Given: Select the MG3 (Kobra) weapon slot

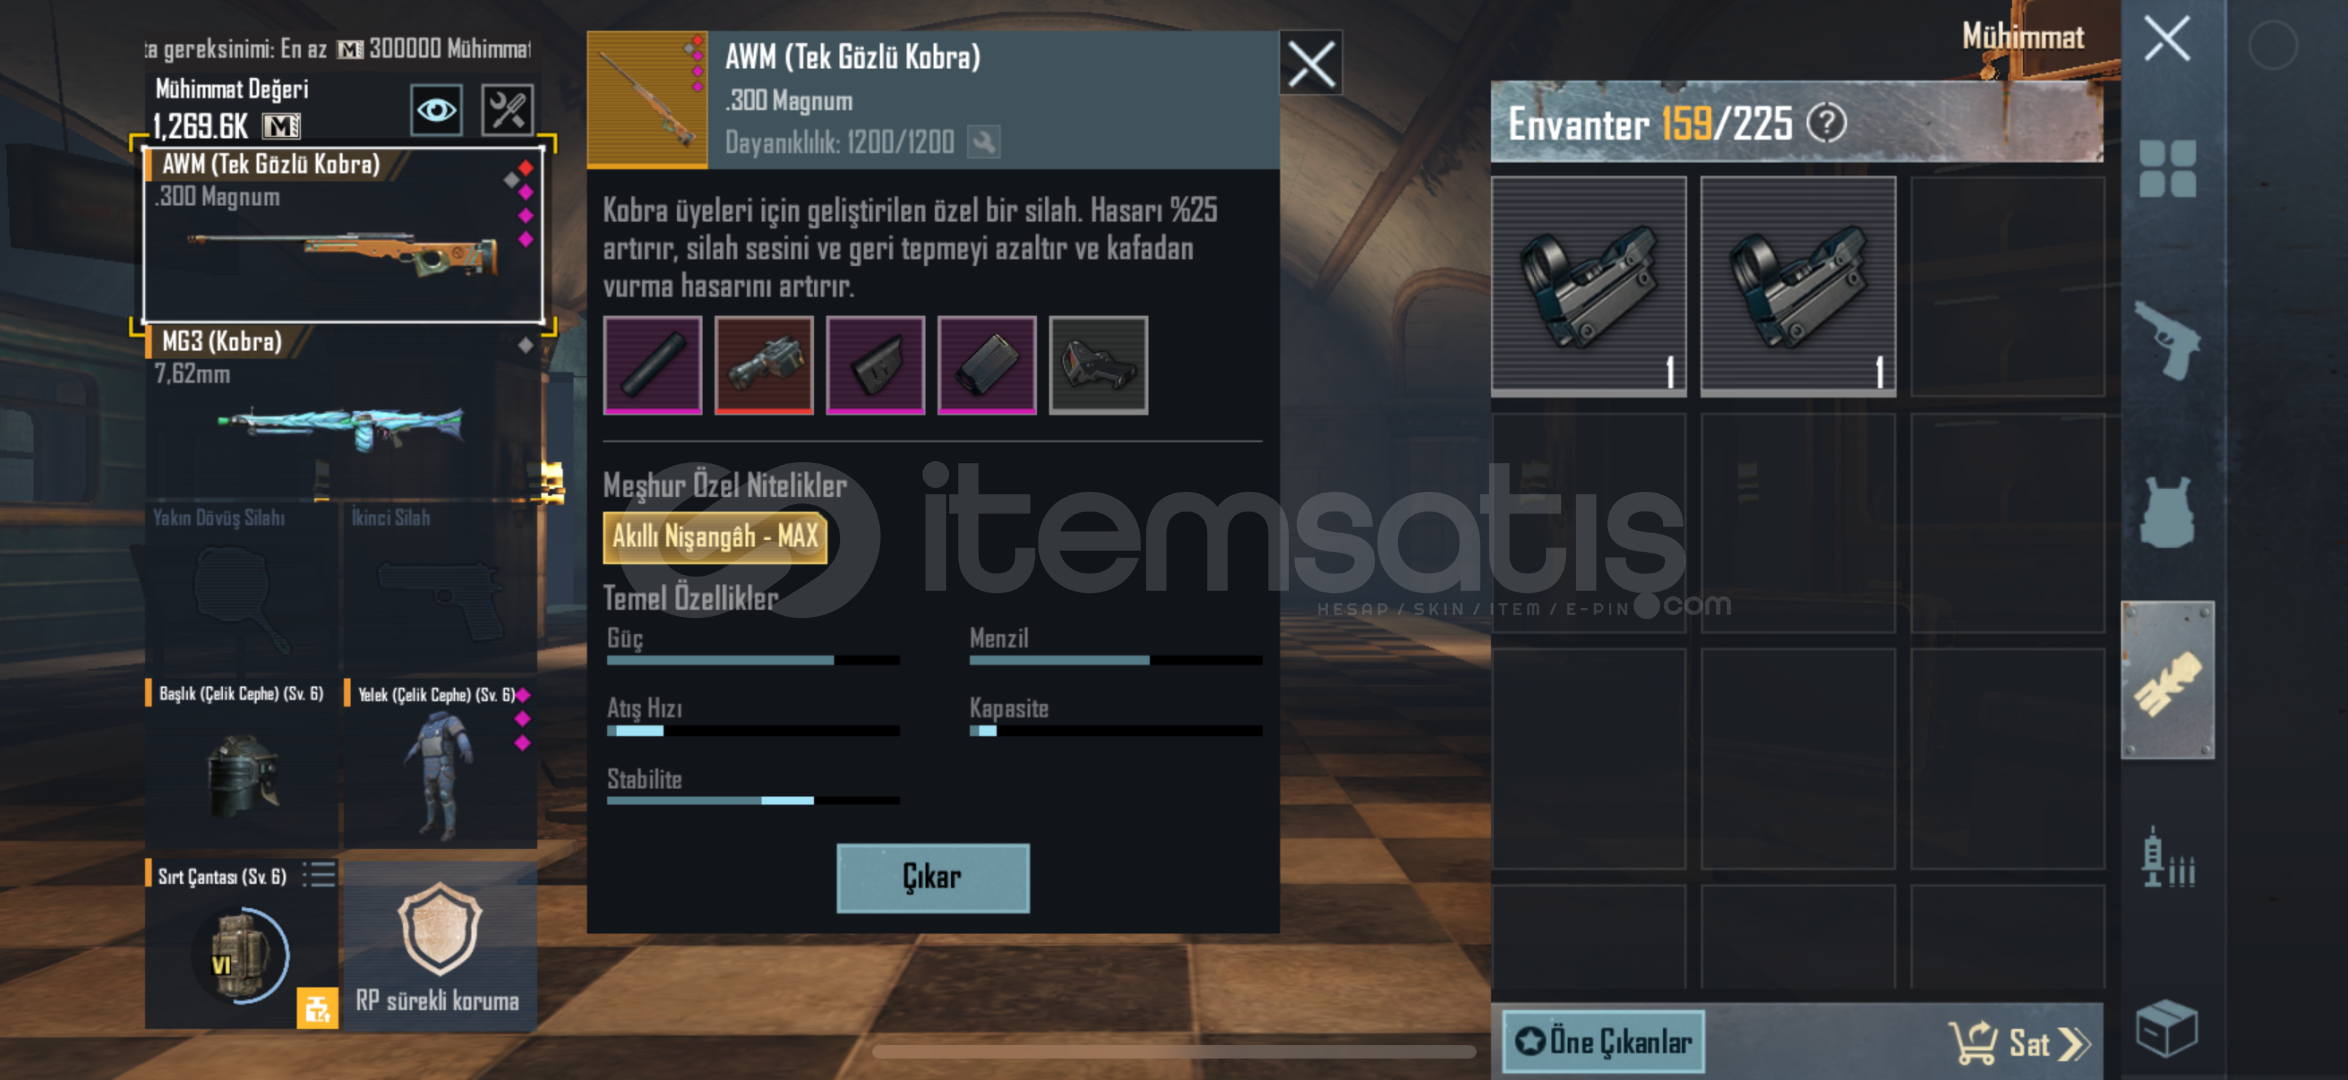Looking at the screenshot, I should [343, 411].
